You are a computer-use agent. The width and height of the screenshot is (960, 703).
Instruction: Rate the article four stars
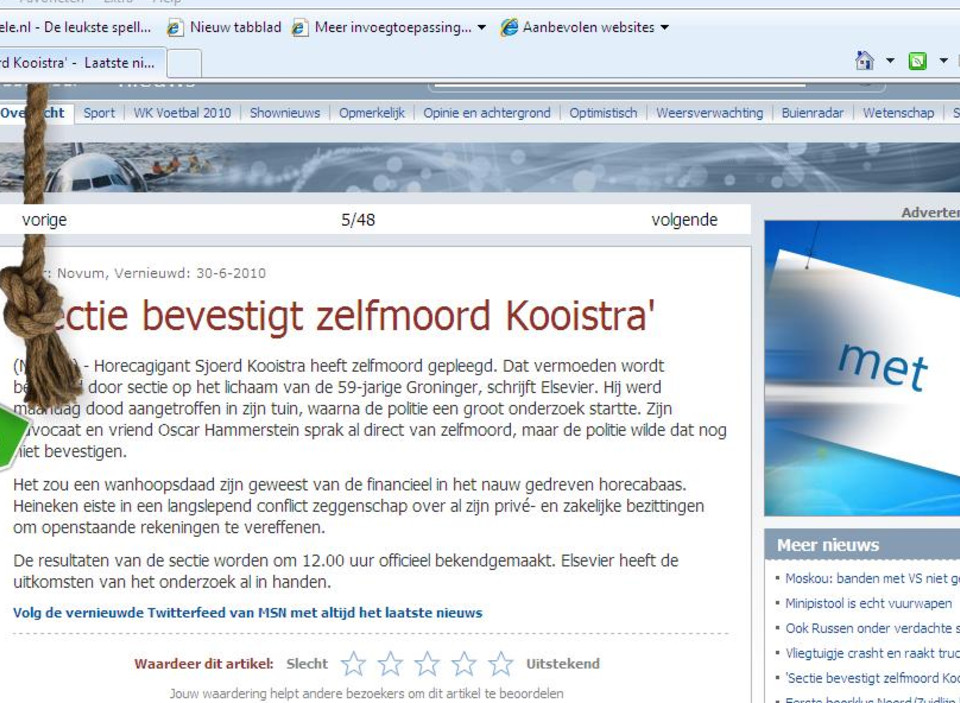[463, 663]
